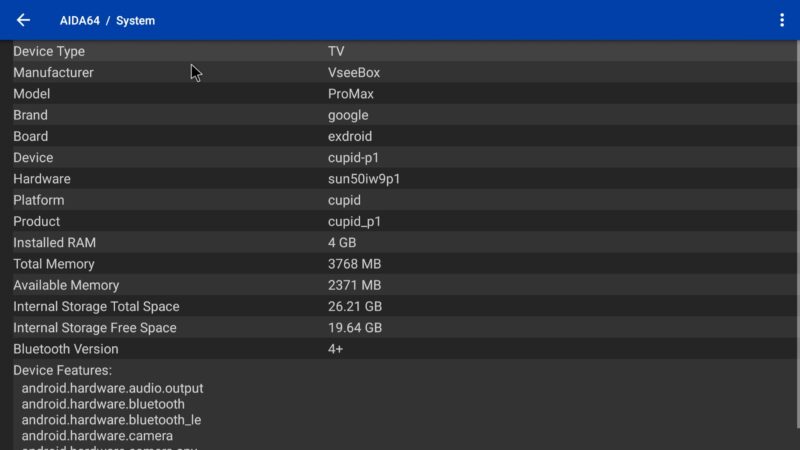Image resolution: width=800 pixels, height=450 pixels.
Task: Select the Device Features heading
Action: [63, 370]
